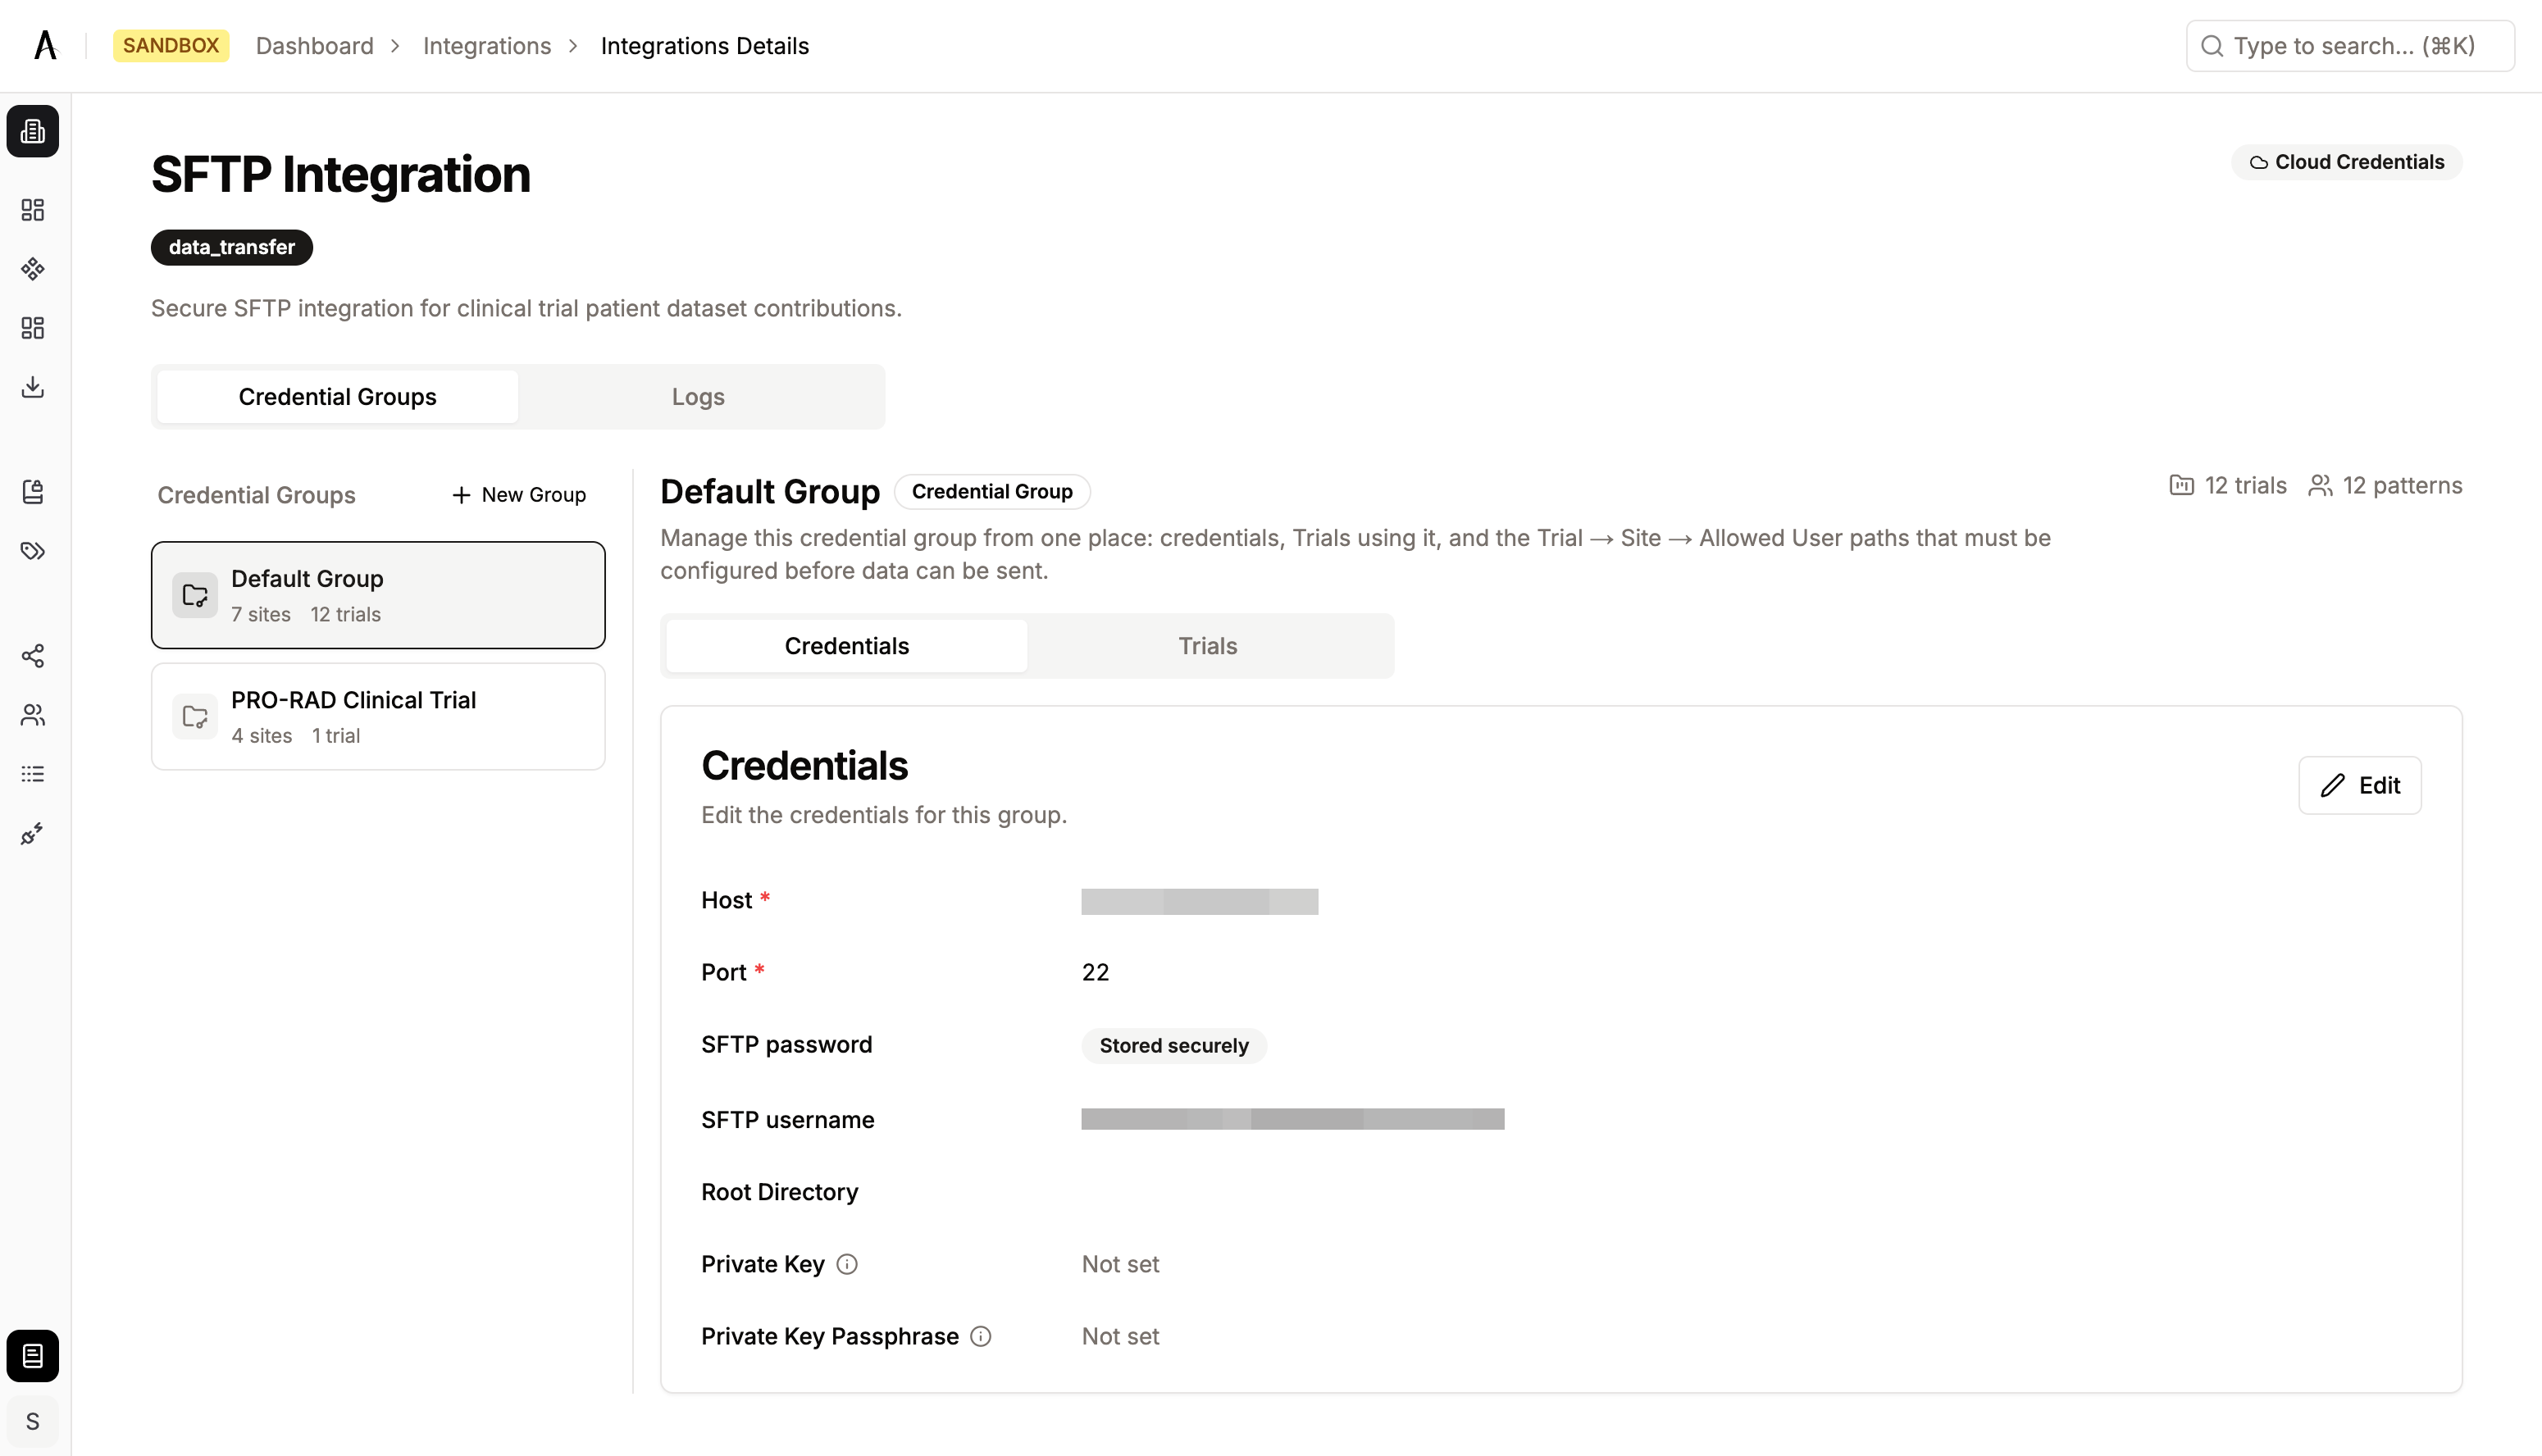The image size is (2542, 1456).
Task: Click '4 sites' on the PRO-RAD card
Action: (x=262, y=735)
